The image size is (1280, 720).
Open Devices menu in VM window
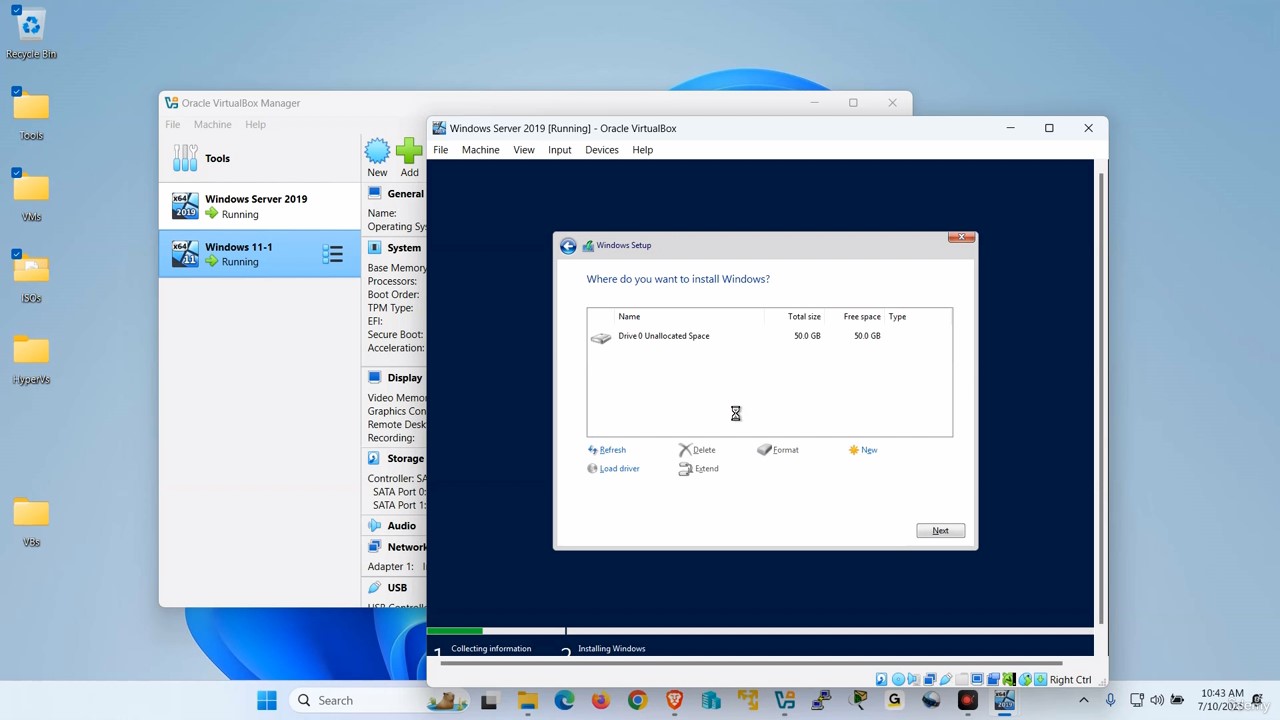601,150
